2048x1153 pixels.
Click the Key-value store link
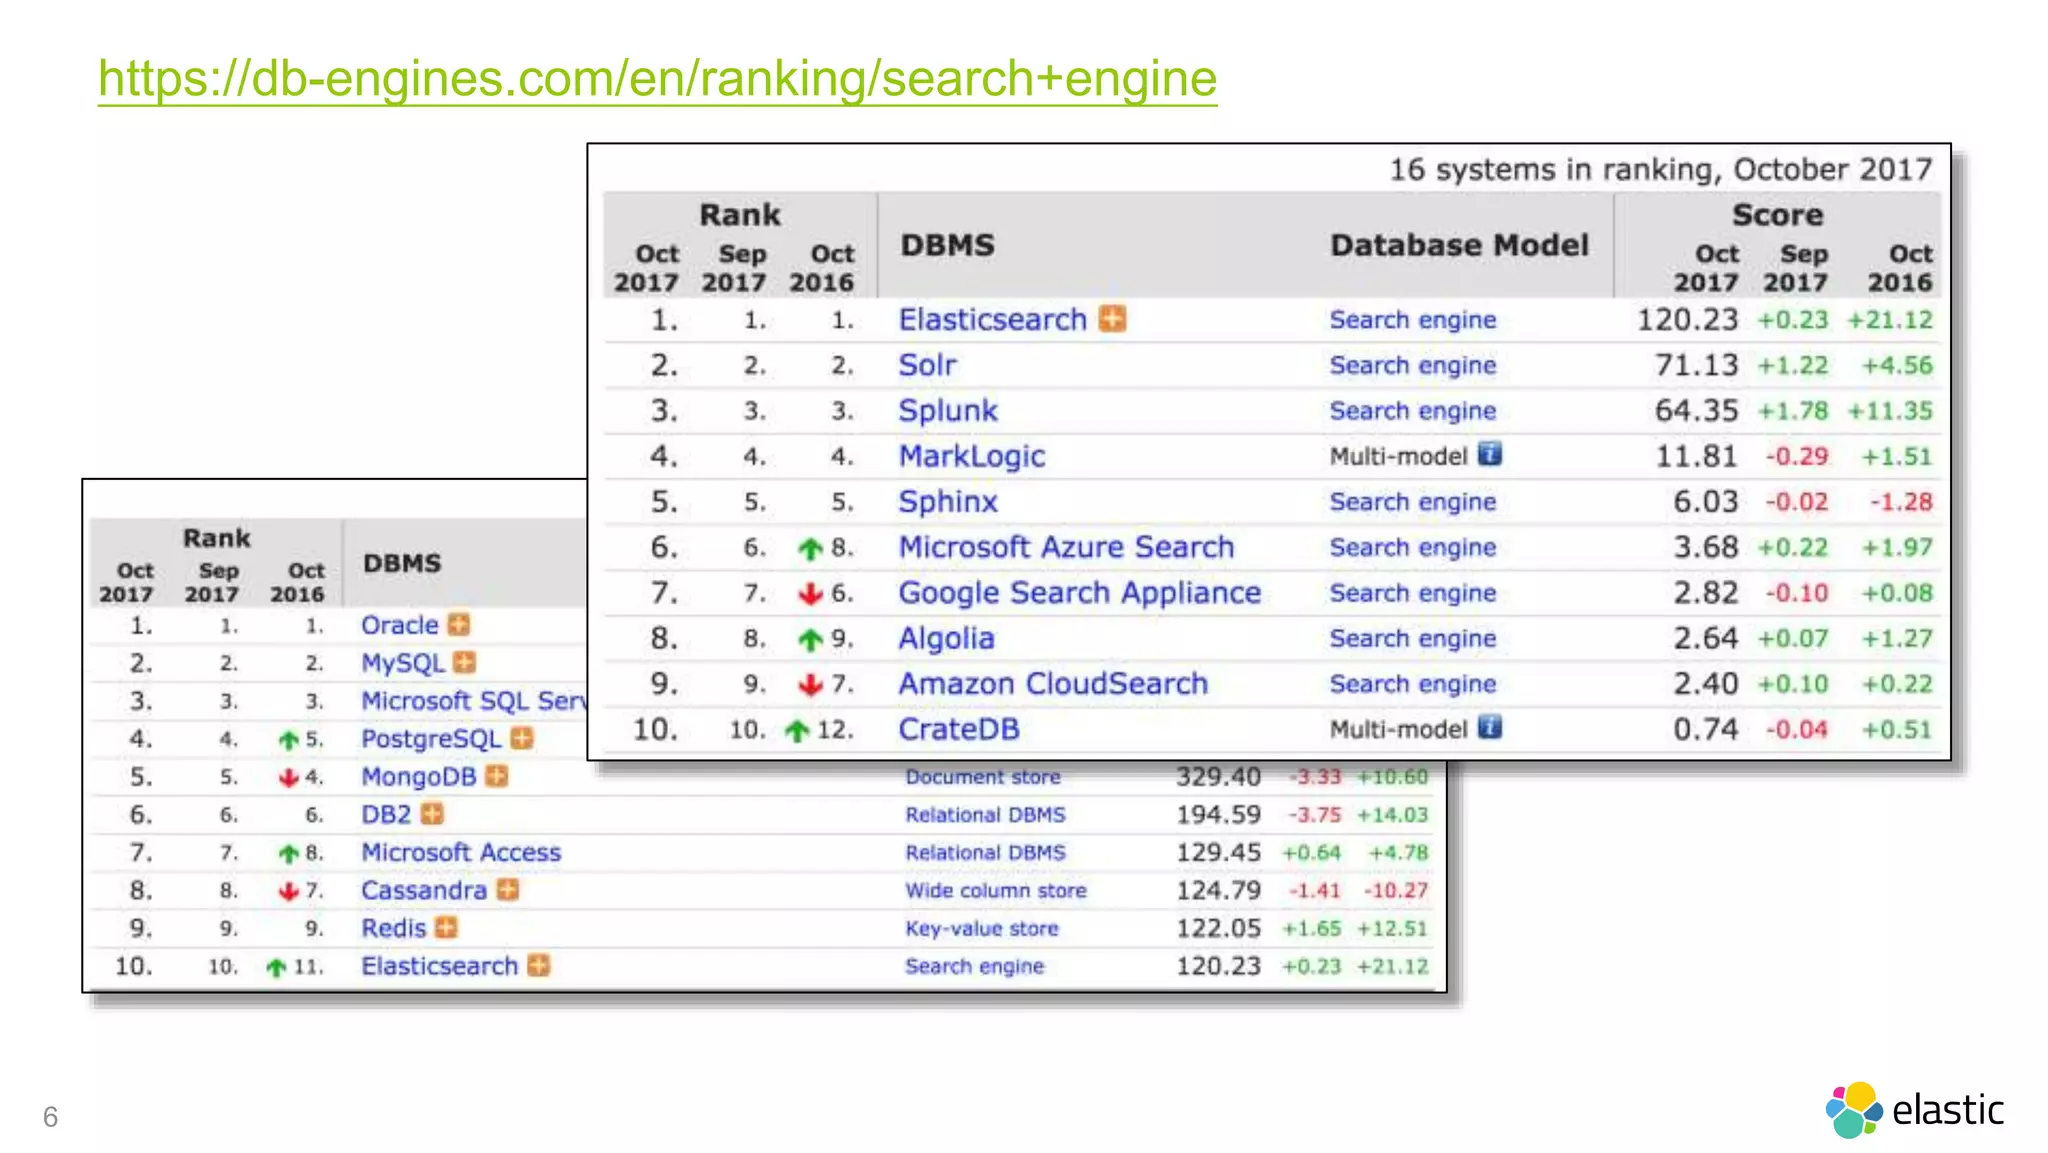[x=981, y=928]
